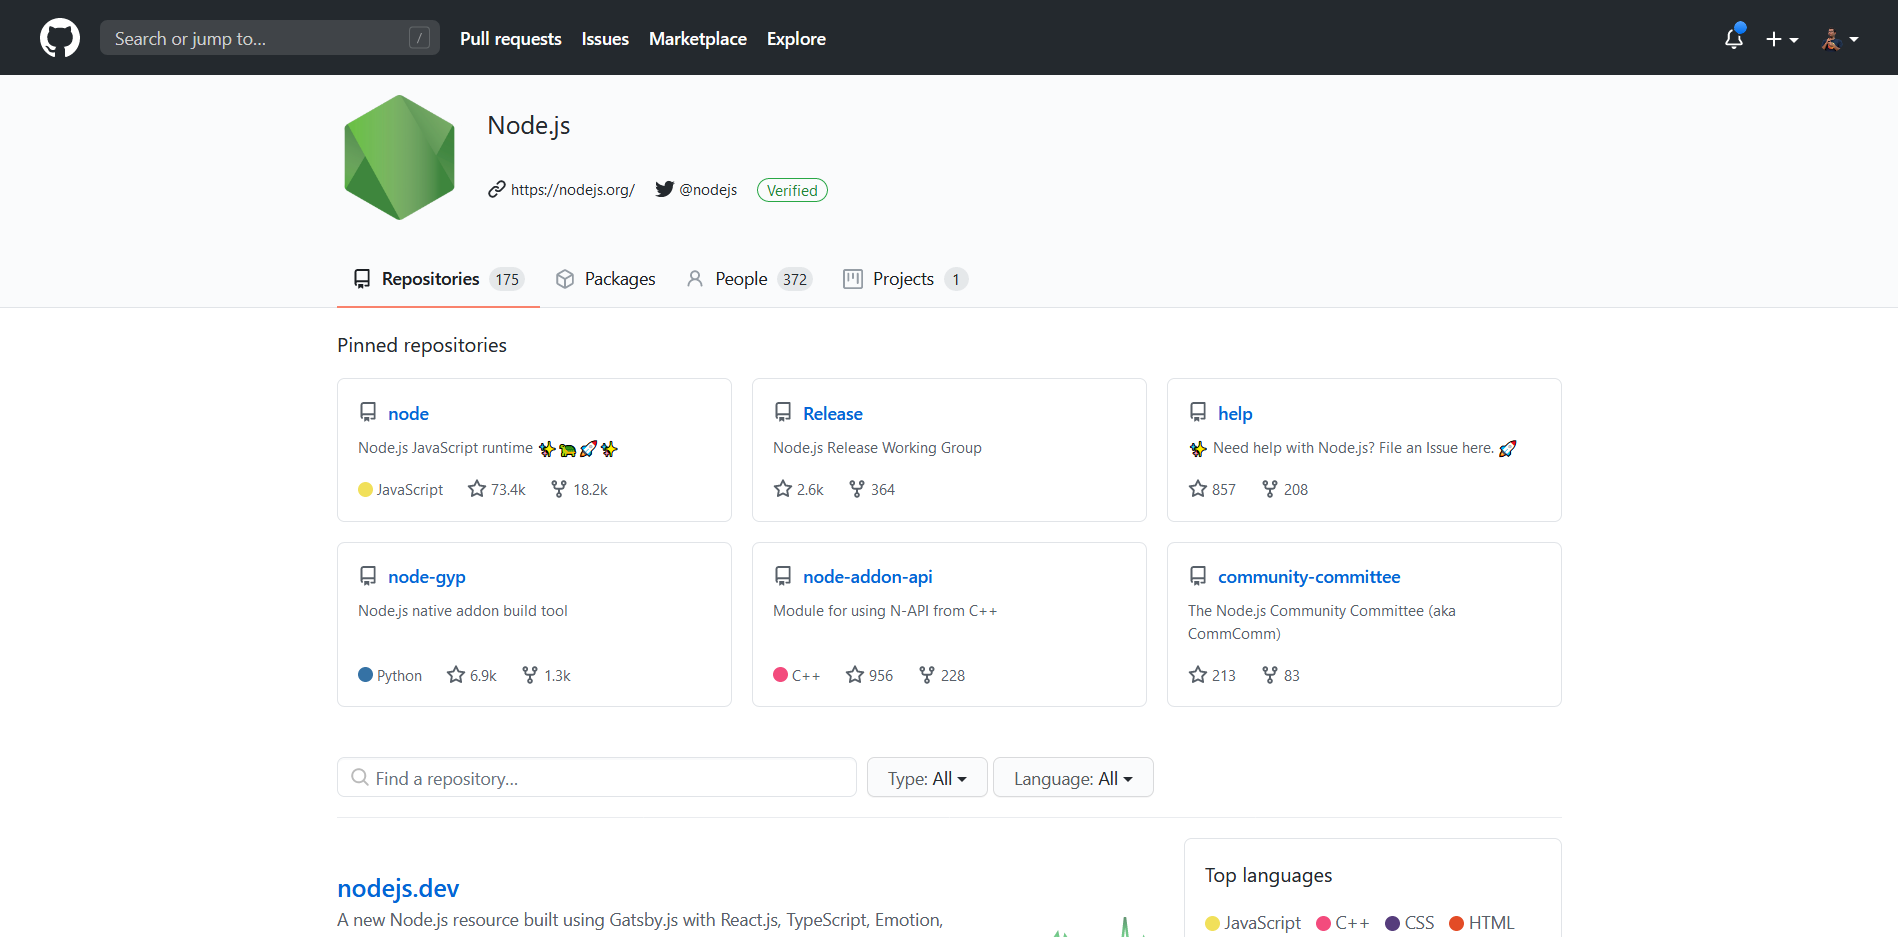Click the 372 People counter
This screenshot has height=937, width=1898.
pyautogui.click(x=795, y=279)
